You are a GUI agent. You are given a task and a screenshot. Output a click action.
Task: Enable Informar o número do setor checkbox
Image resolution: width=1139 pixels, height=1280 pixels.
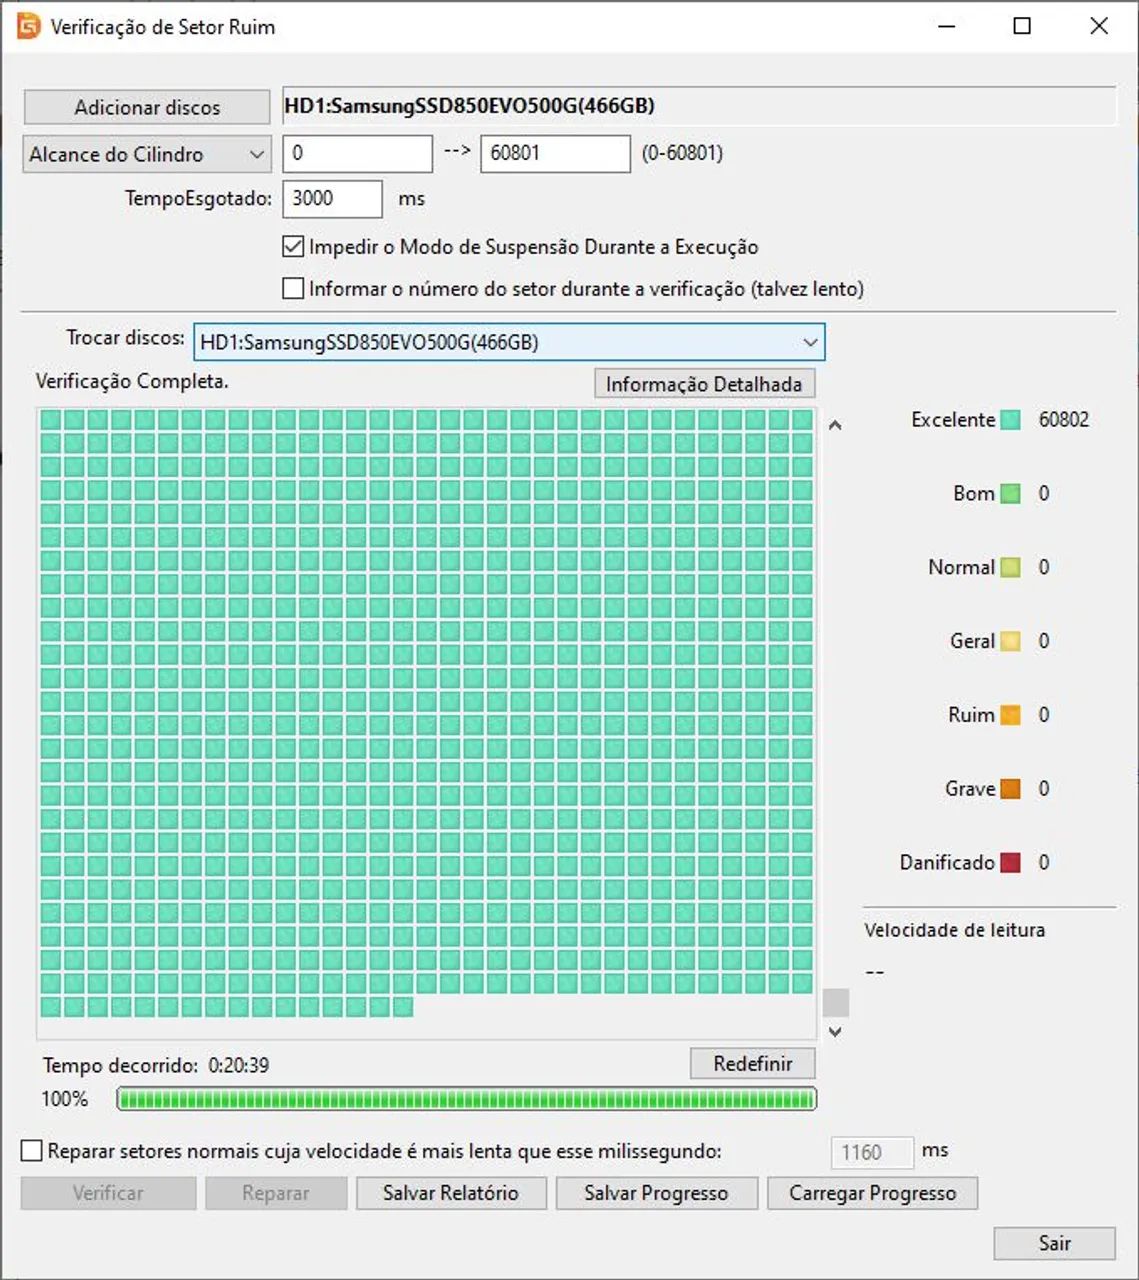click(x=293, y=289)
